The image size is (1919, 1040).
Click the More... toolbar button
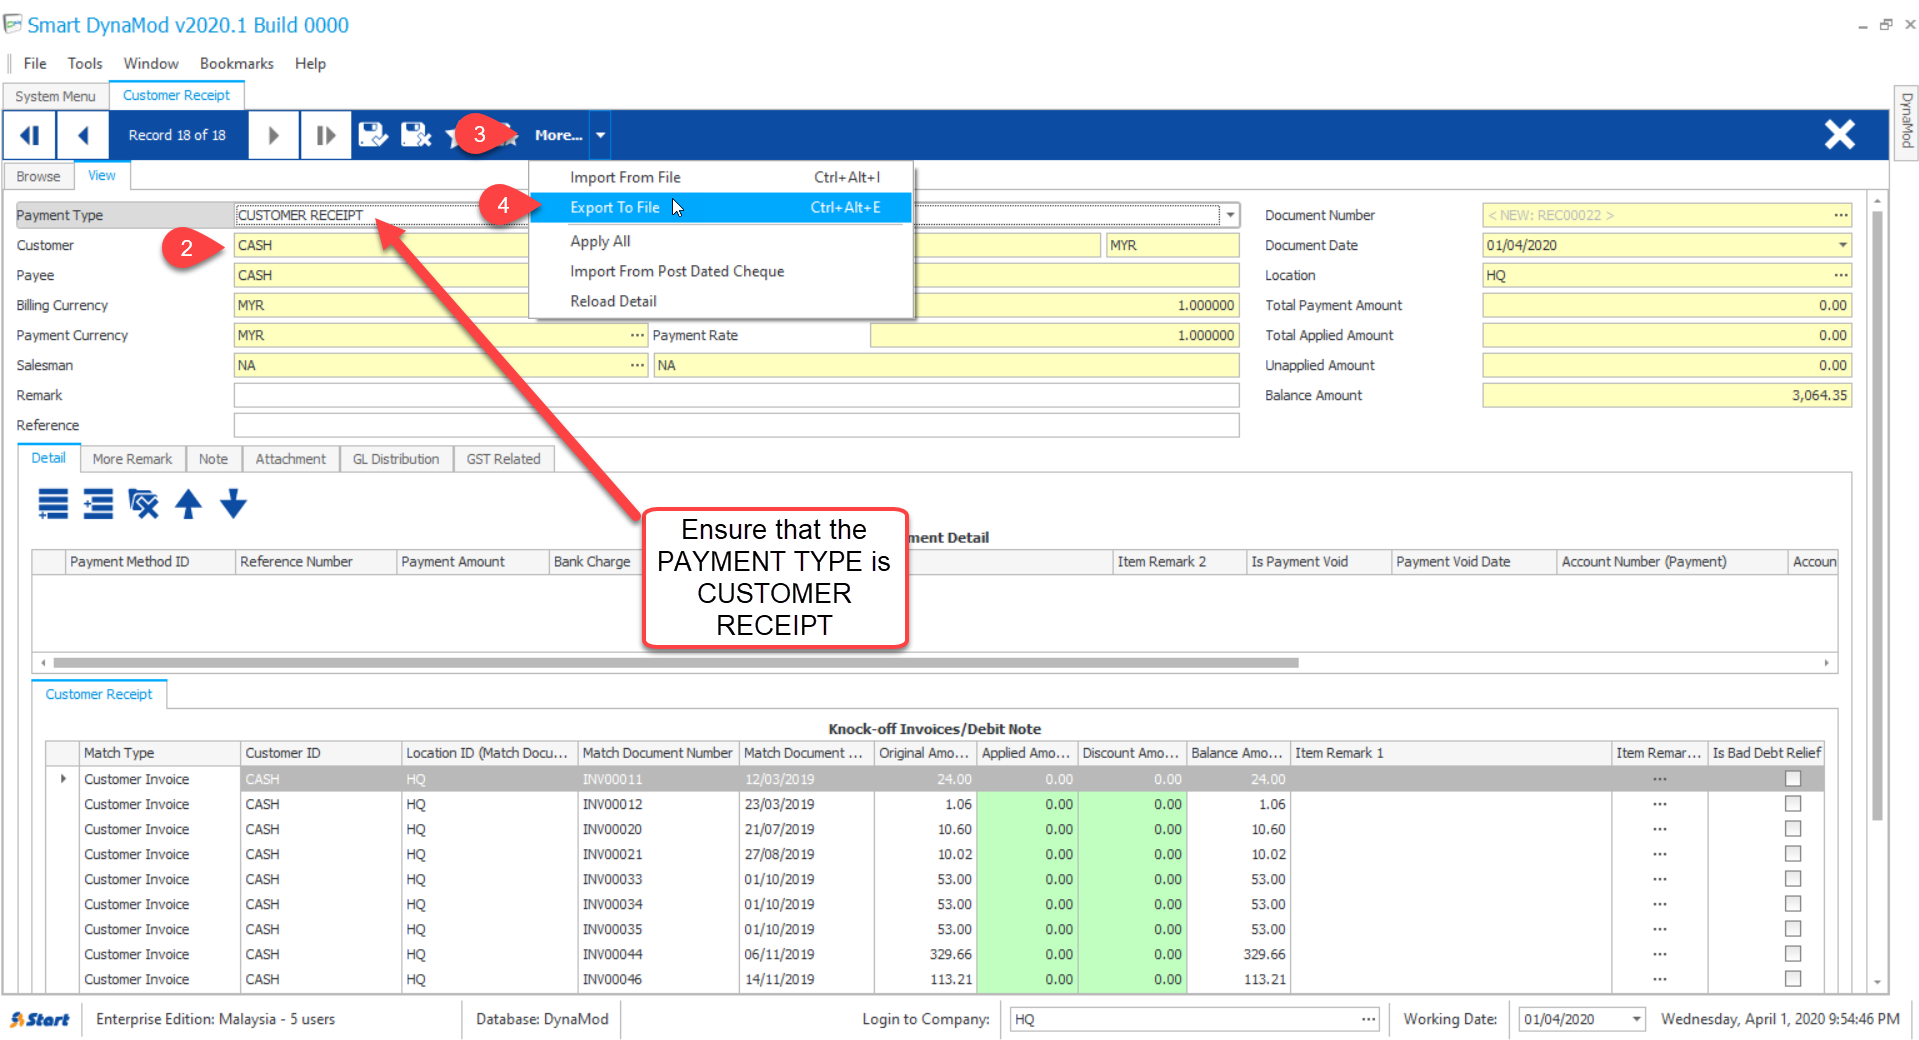pyautogui.click(x=558, y=135)
